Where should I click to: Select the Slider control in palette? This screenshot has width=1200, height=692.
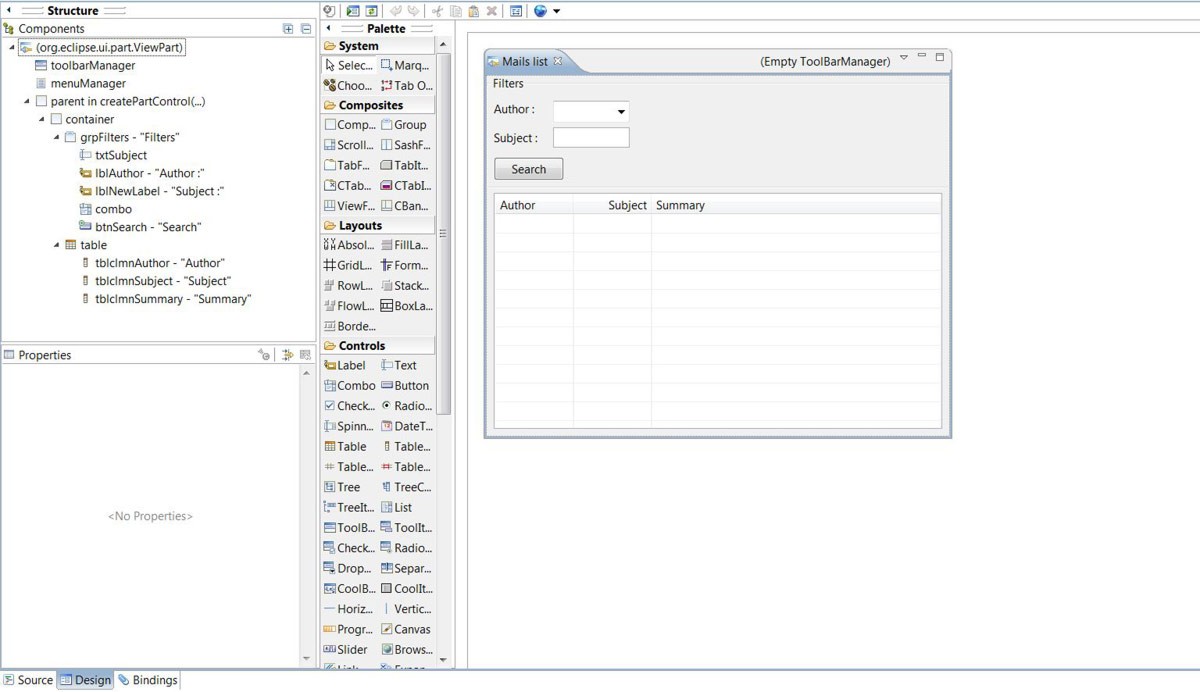347,649
